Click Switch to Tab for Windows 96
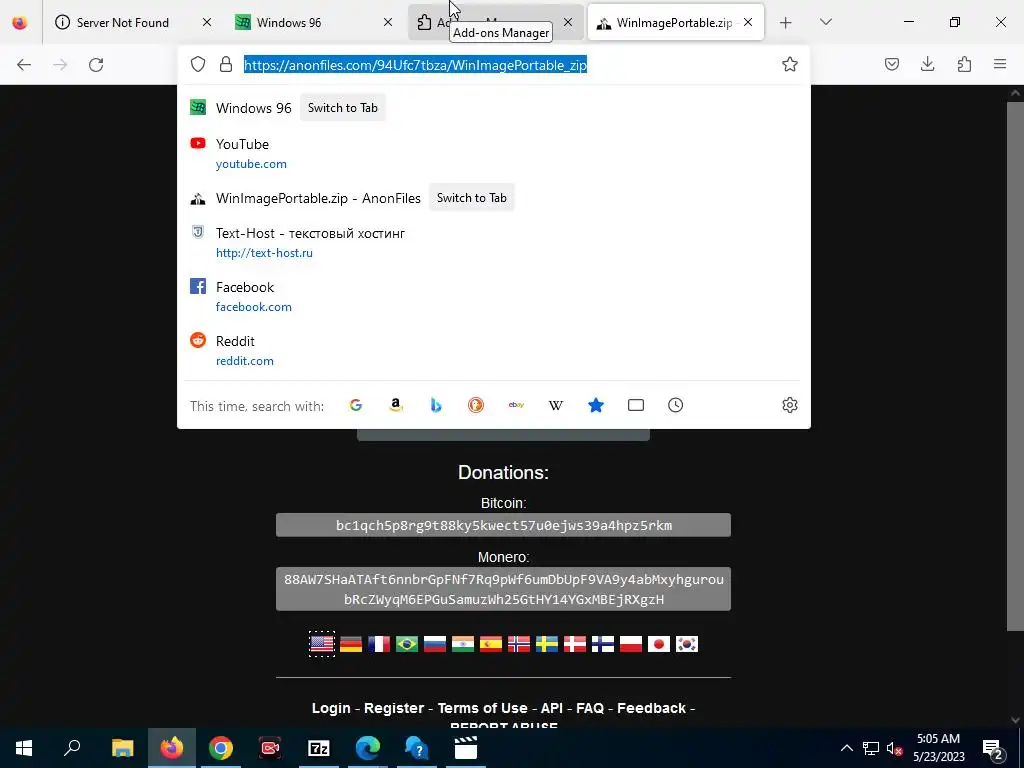This screenshot has height=768, width=1024. (343, 108)
